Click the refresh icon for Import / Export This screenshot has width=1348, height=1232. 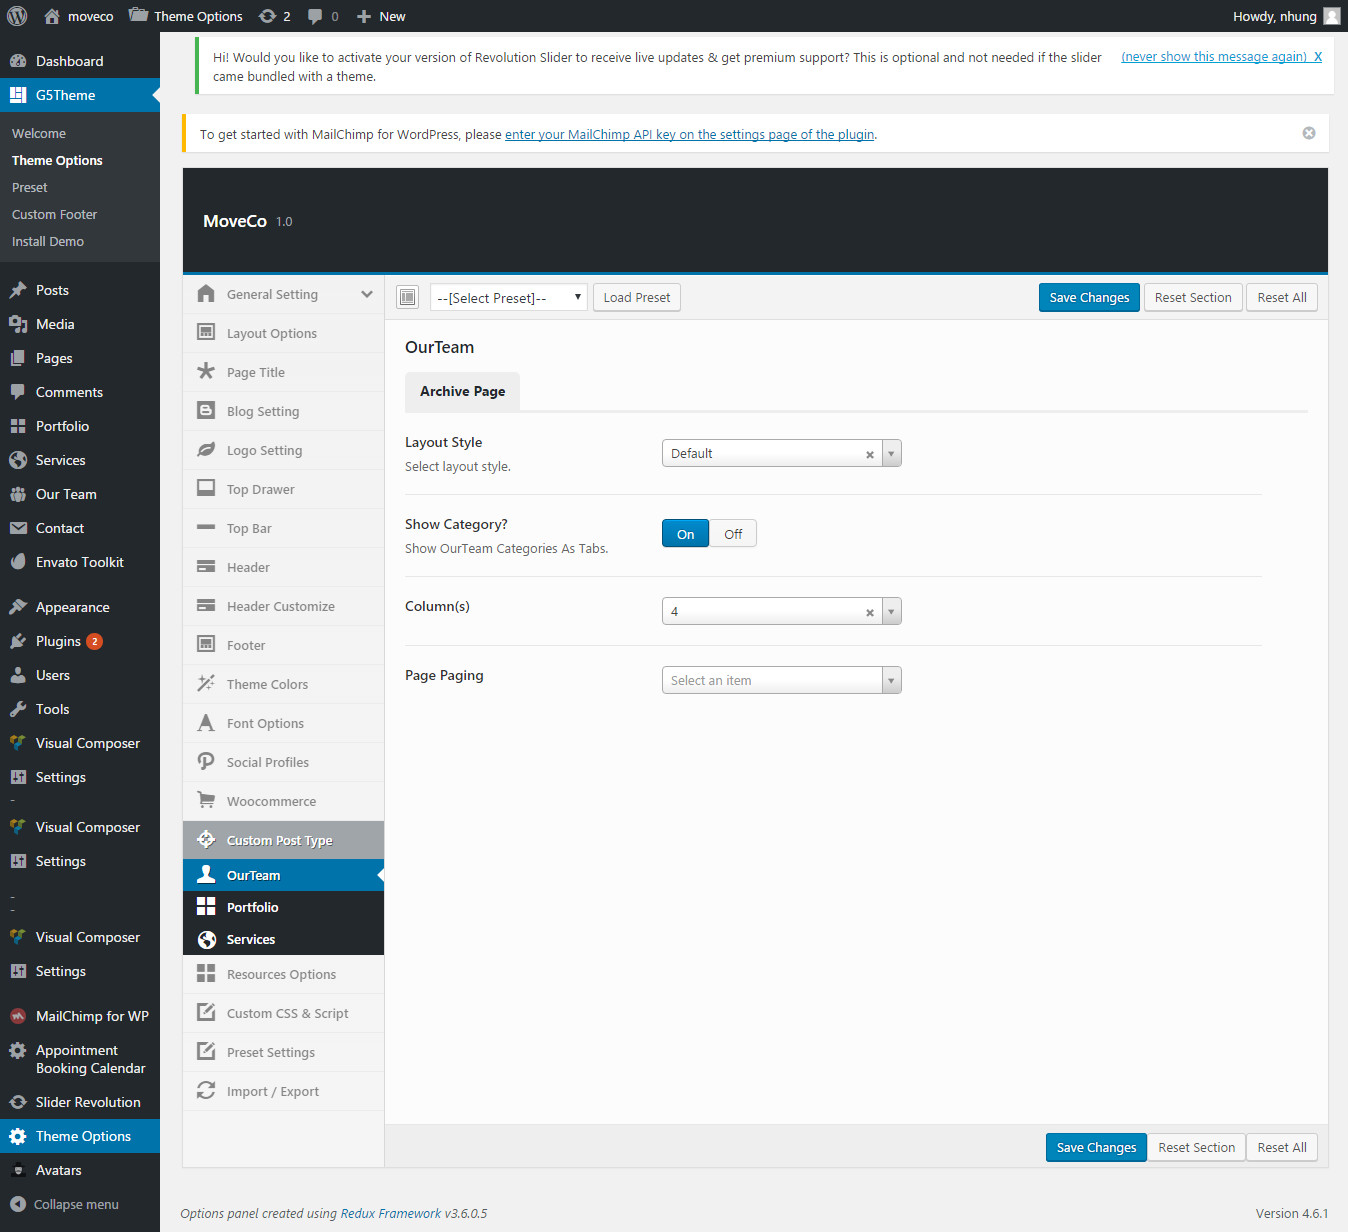coord(206,1090)
